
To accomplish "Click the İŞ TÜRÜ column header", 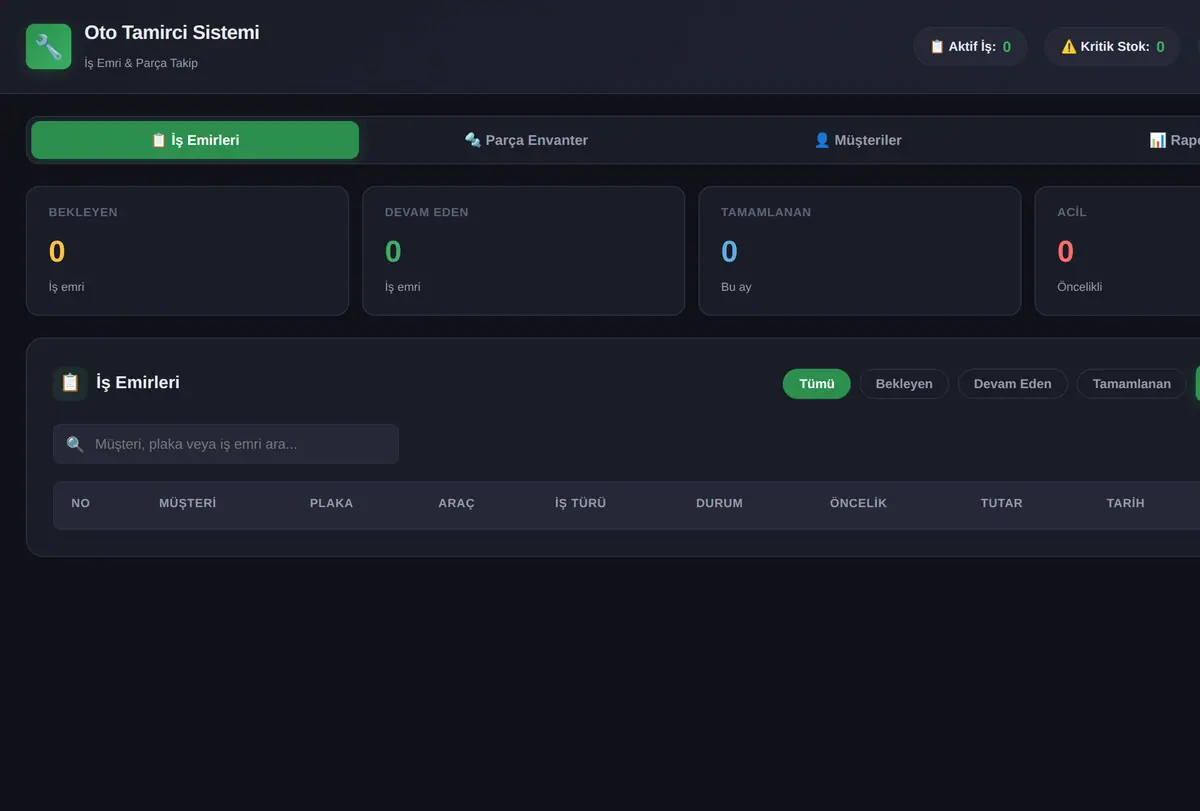I will (x=580, y=503).
